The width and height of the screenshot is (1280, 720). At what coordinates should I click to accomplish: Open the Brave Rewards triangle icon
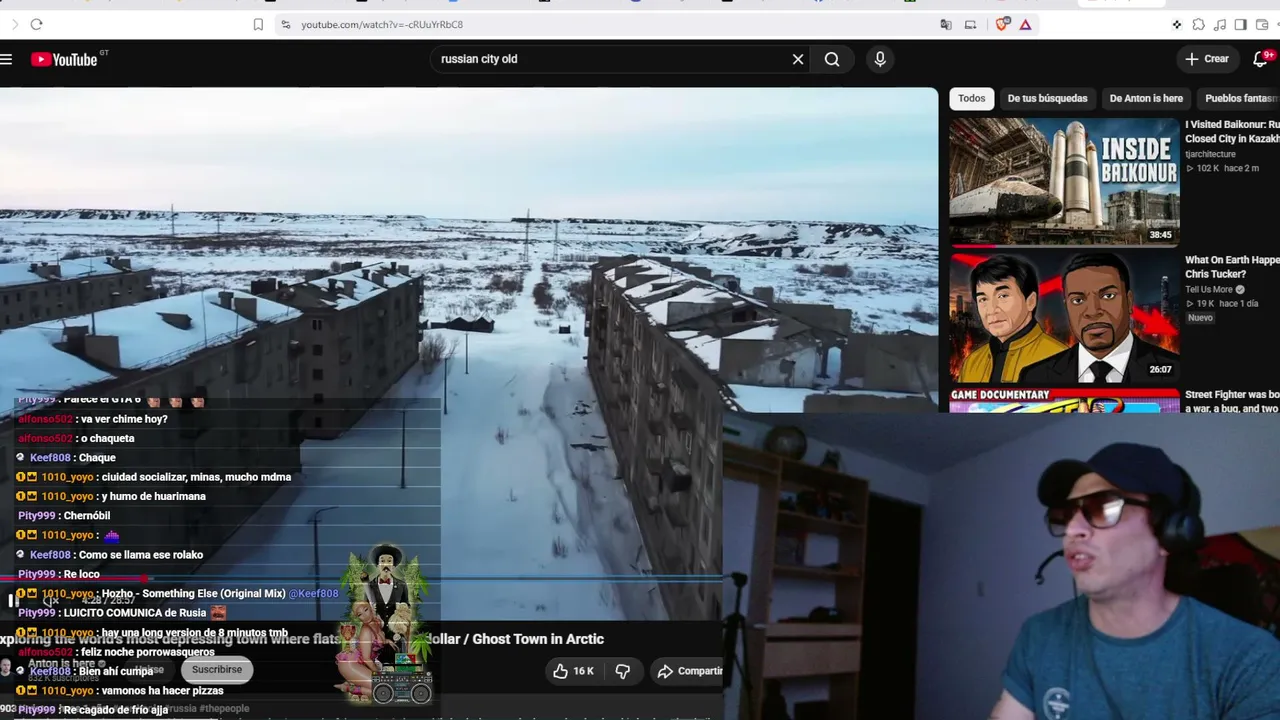point(1025,24)
